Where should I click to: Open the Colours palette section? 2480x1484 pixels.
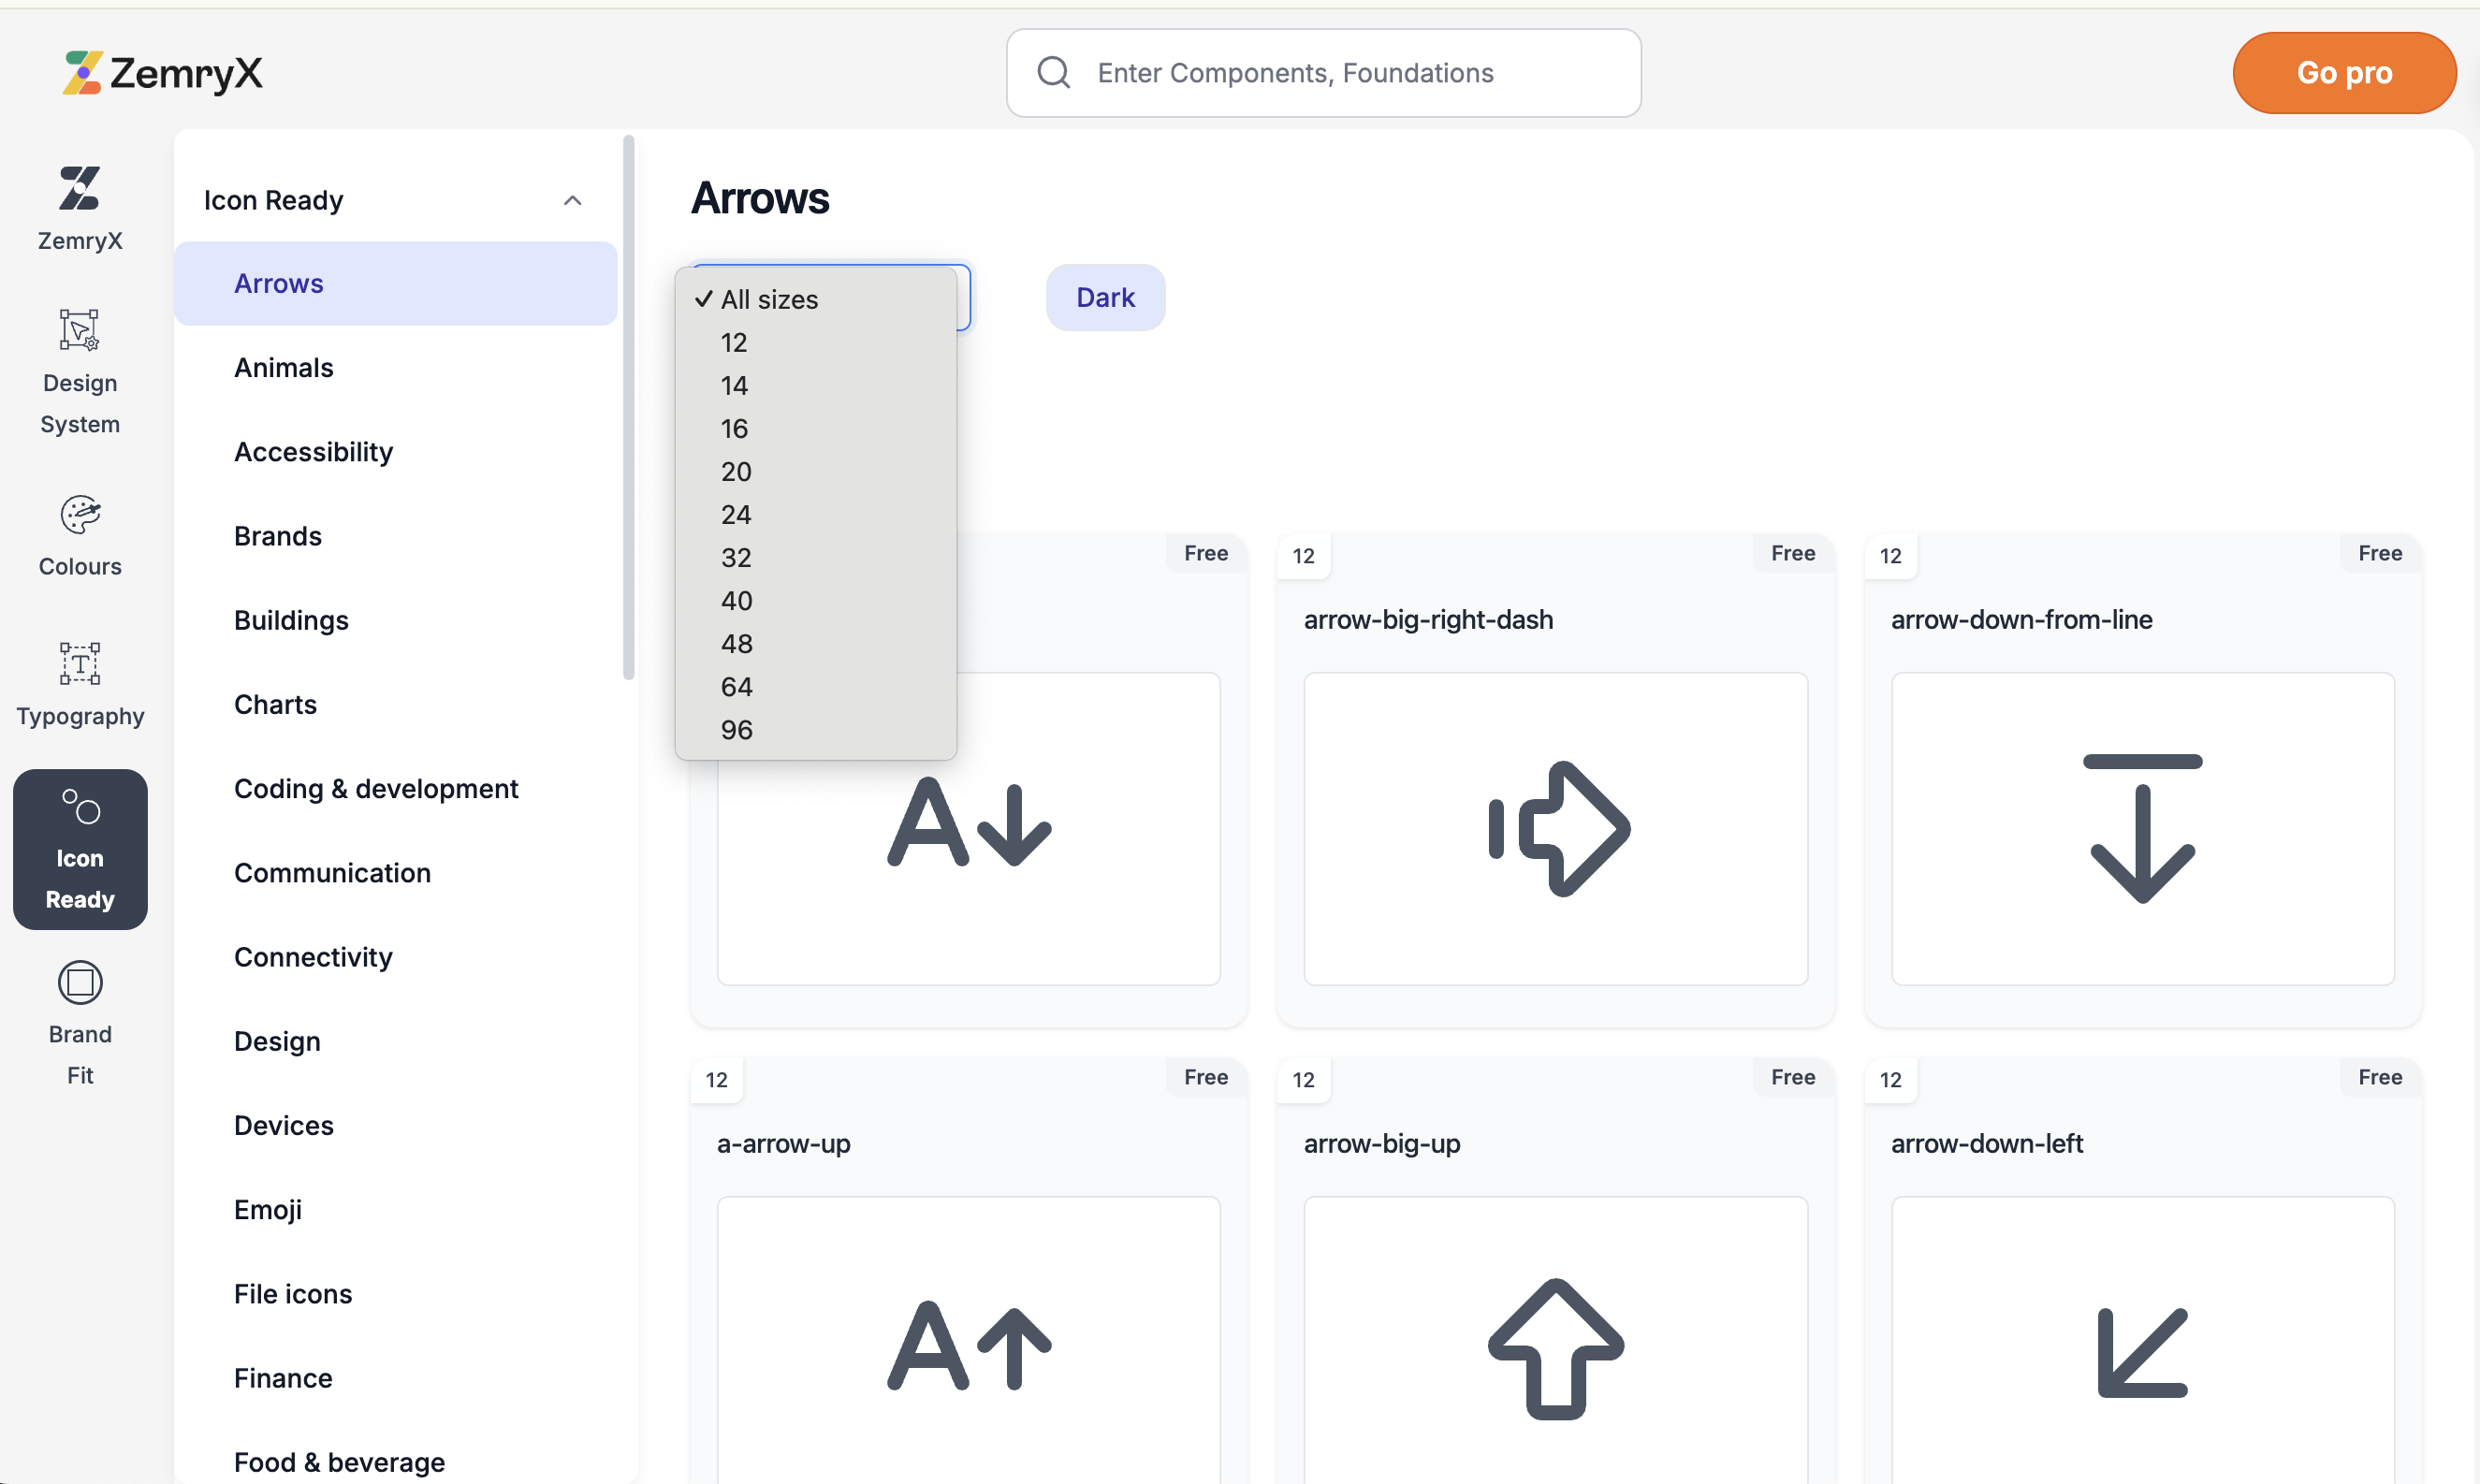(x=80, y=536)
